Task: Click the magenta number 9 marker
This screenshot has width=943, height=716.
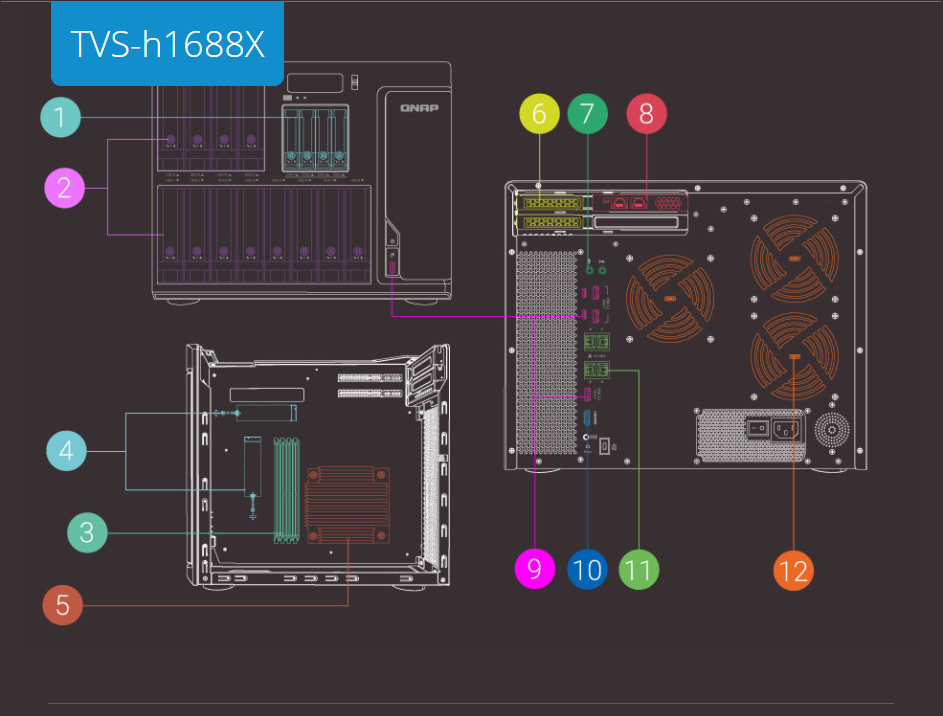Action: (534, 569)
